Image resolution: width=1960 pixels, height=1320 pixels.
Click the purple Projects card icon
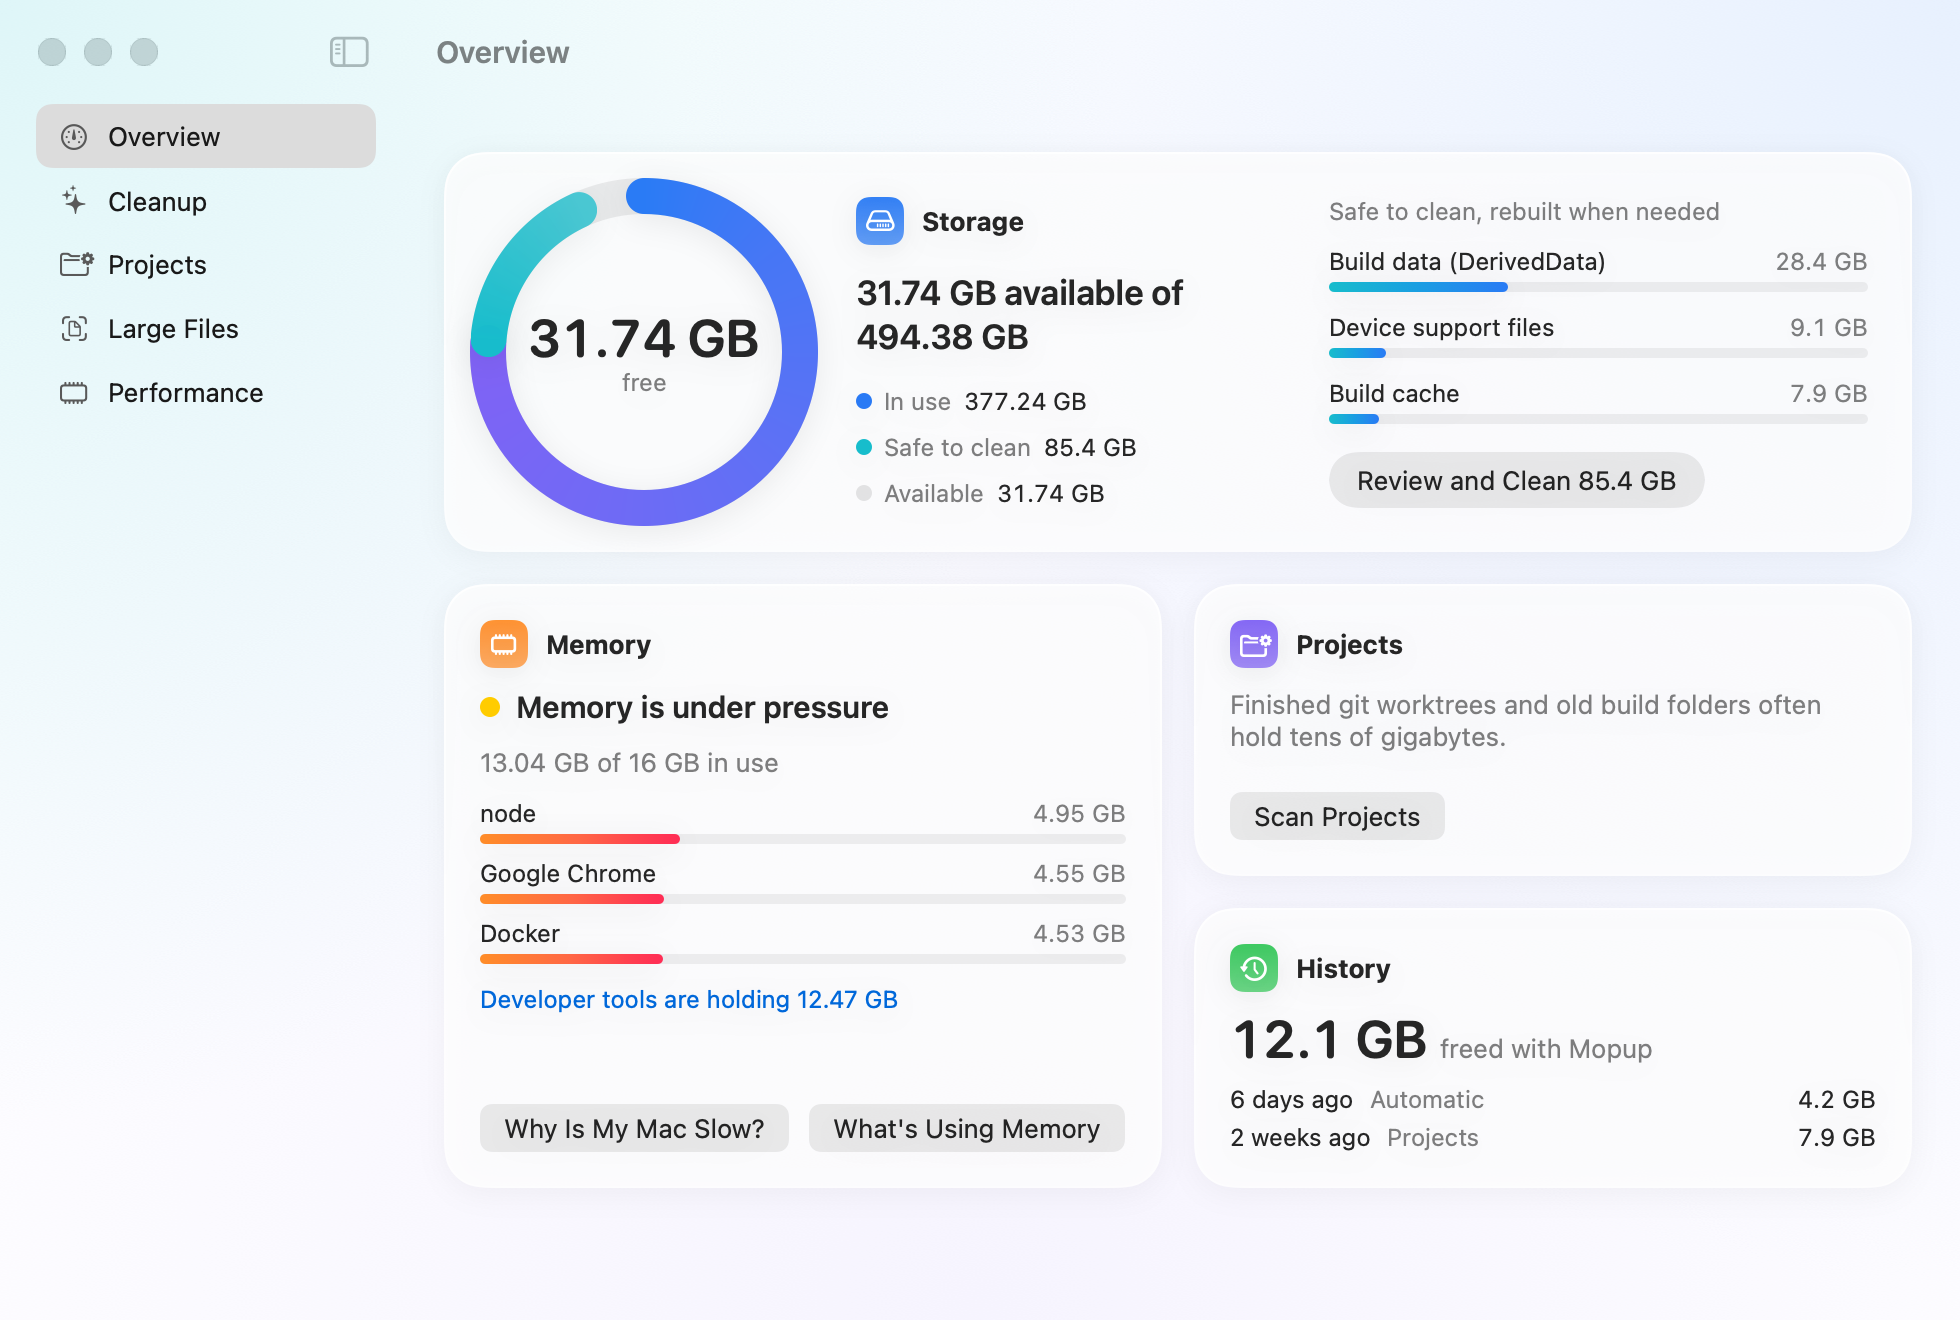click(x=1254, y=644)
